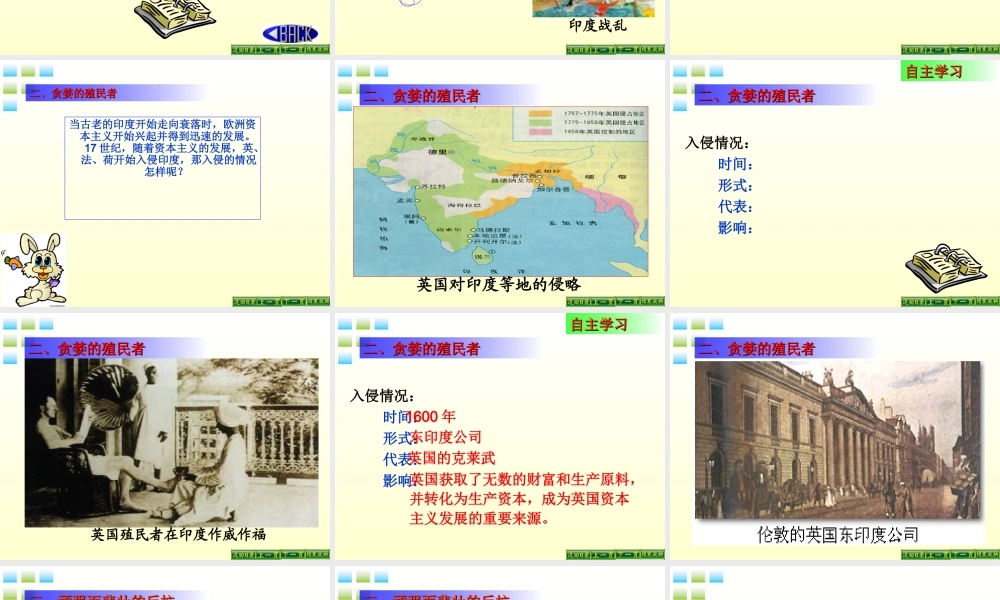Click the 二、贪婪的殖民者 heading above the map
Image resolution: width=1000 pixels, height=600 pixels.
[422, 96]
